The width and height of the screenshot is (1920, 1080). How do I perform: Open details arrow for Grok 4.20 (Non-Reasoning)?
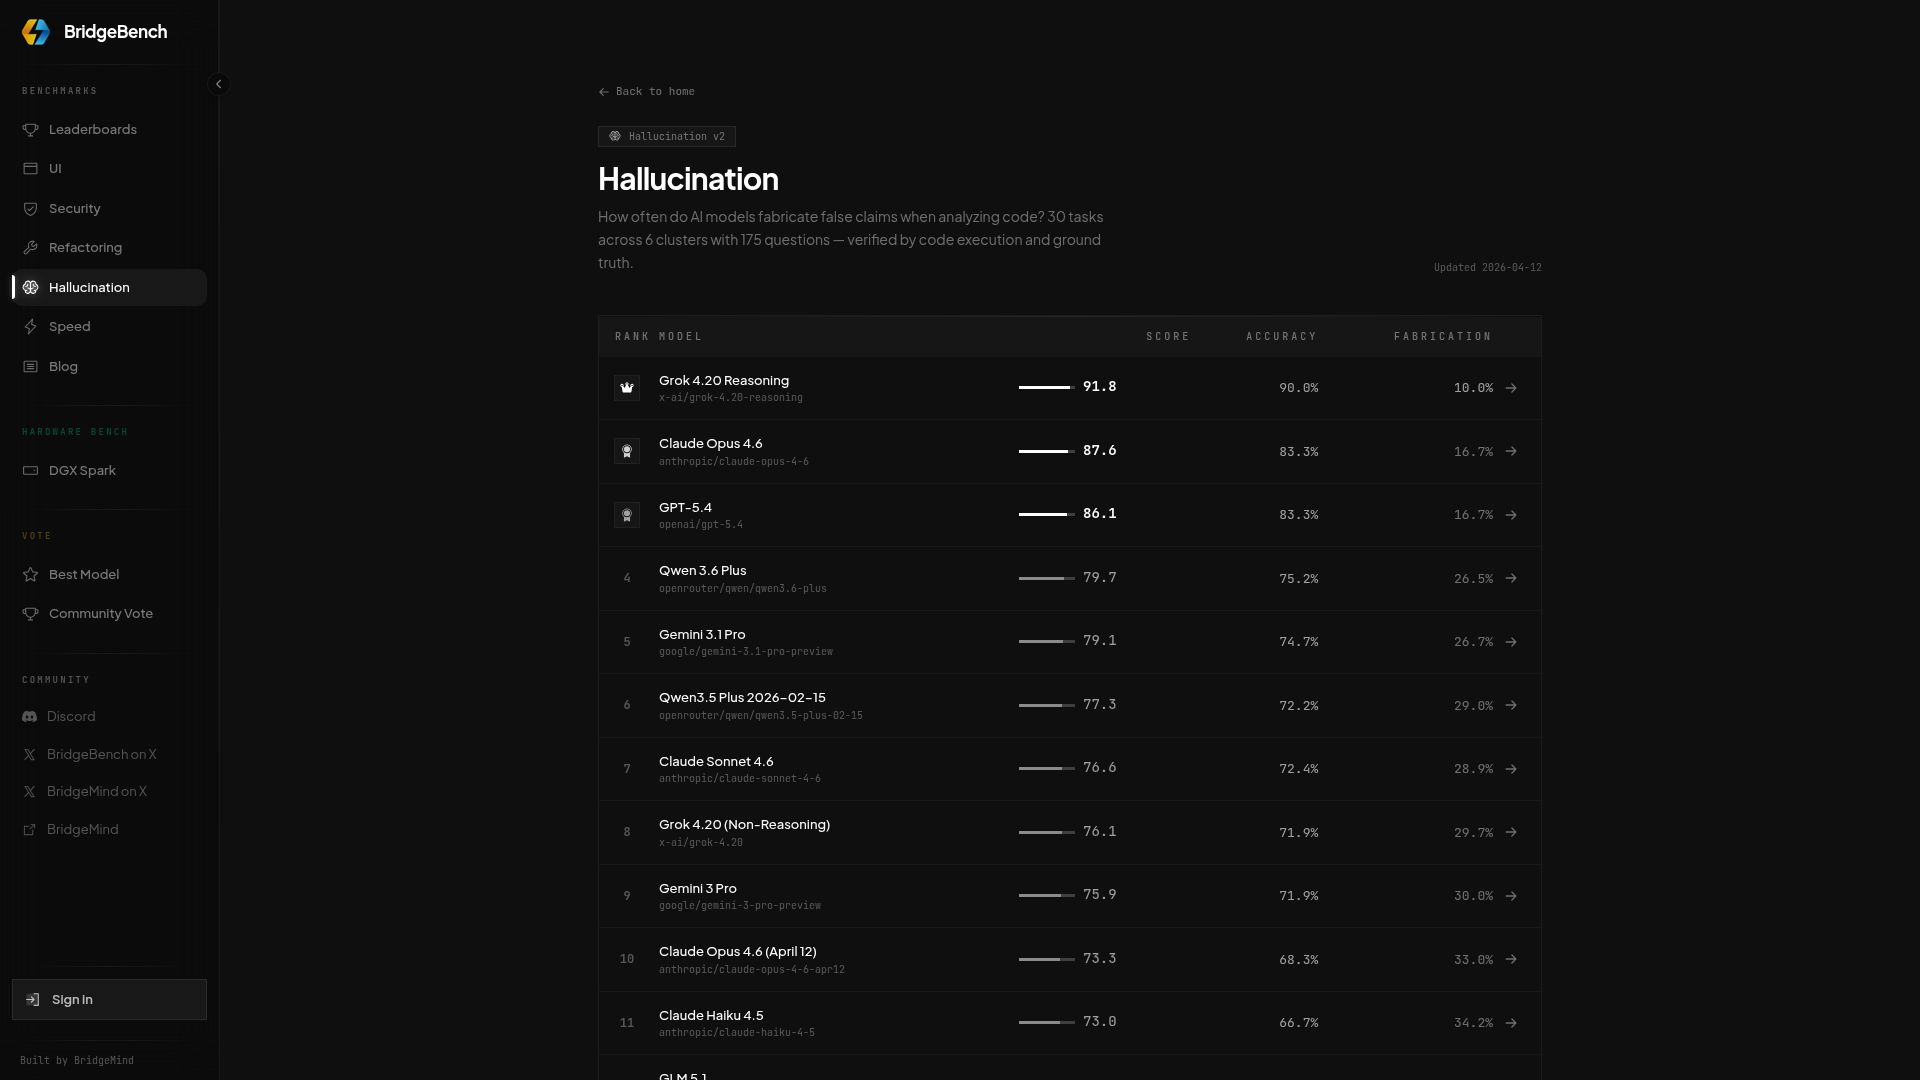(x=1511, y=833)
